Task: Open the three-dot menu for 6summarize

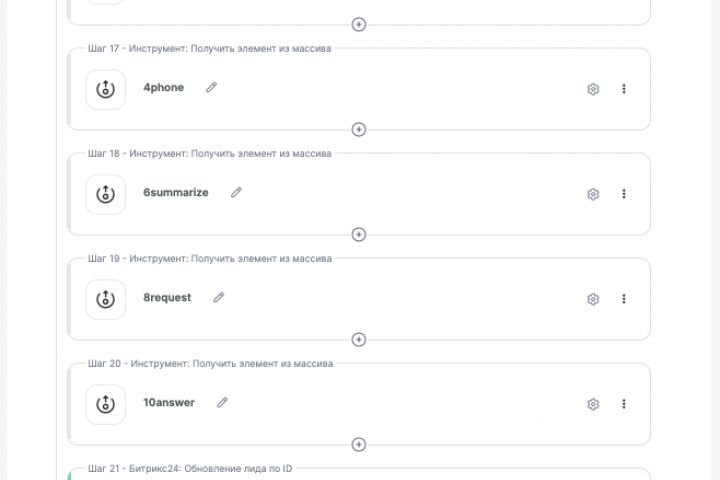Action: coord(624,194)
